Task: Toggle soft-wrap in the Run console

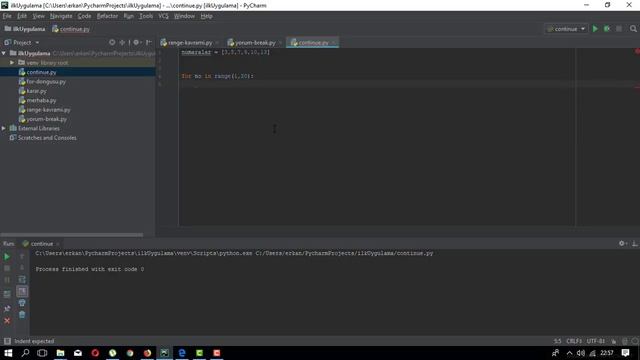Action: [22, 280]
